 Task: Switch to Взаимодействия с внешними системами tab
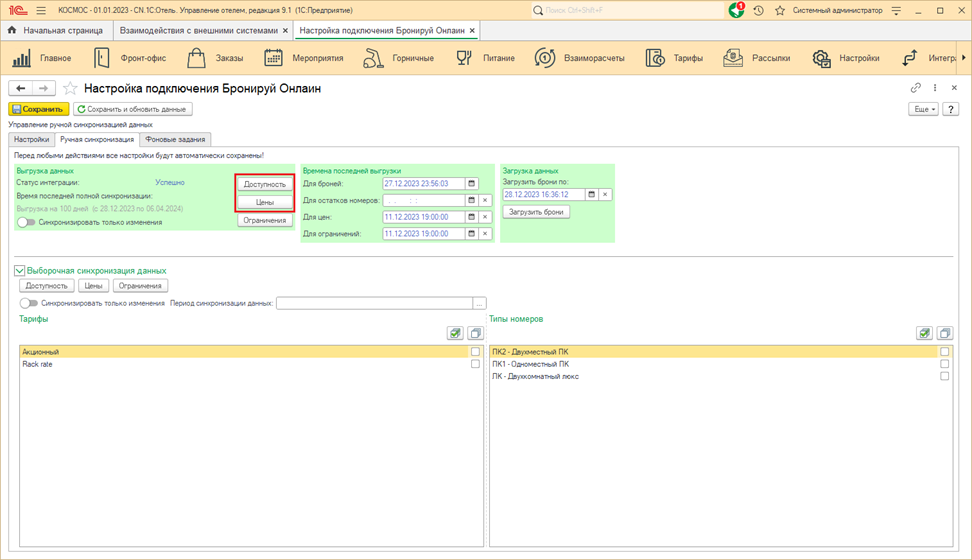pos(198,30)
